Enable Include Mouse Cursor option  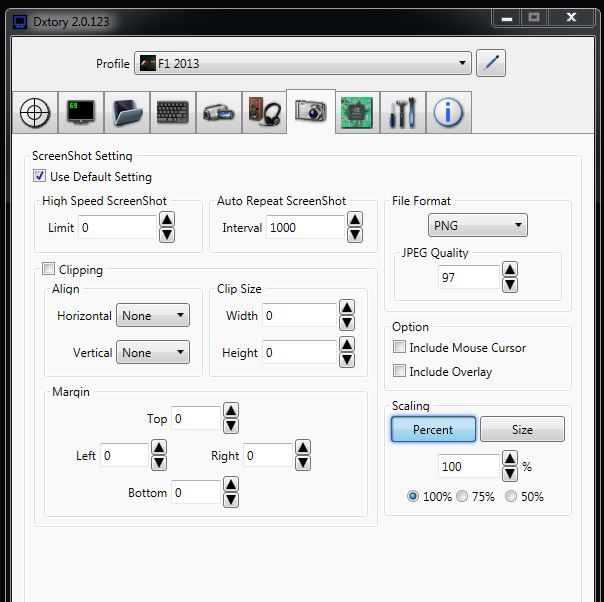point(399,347)
